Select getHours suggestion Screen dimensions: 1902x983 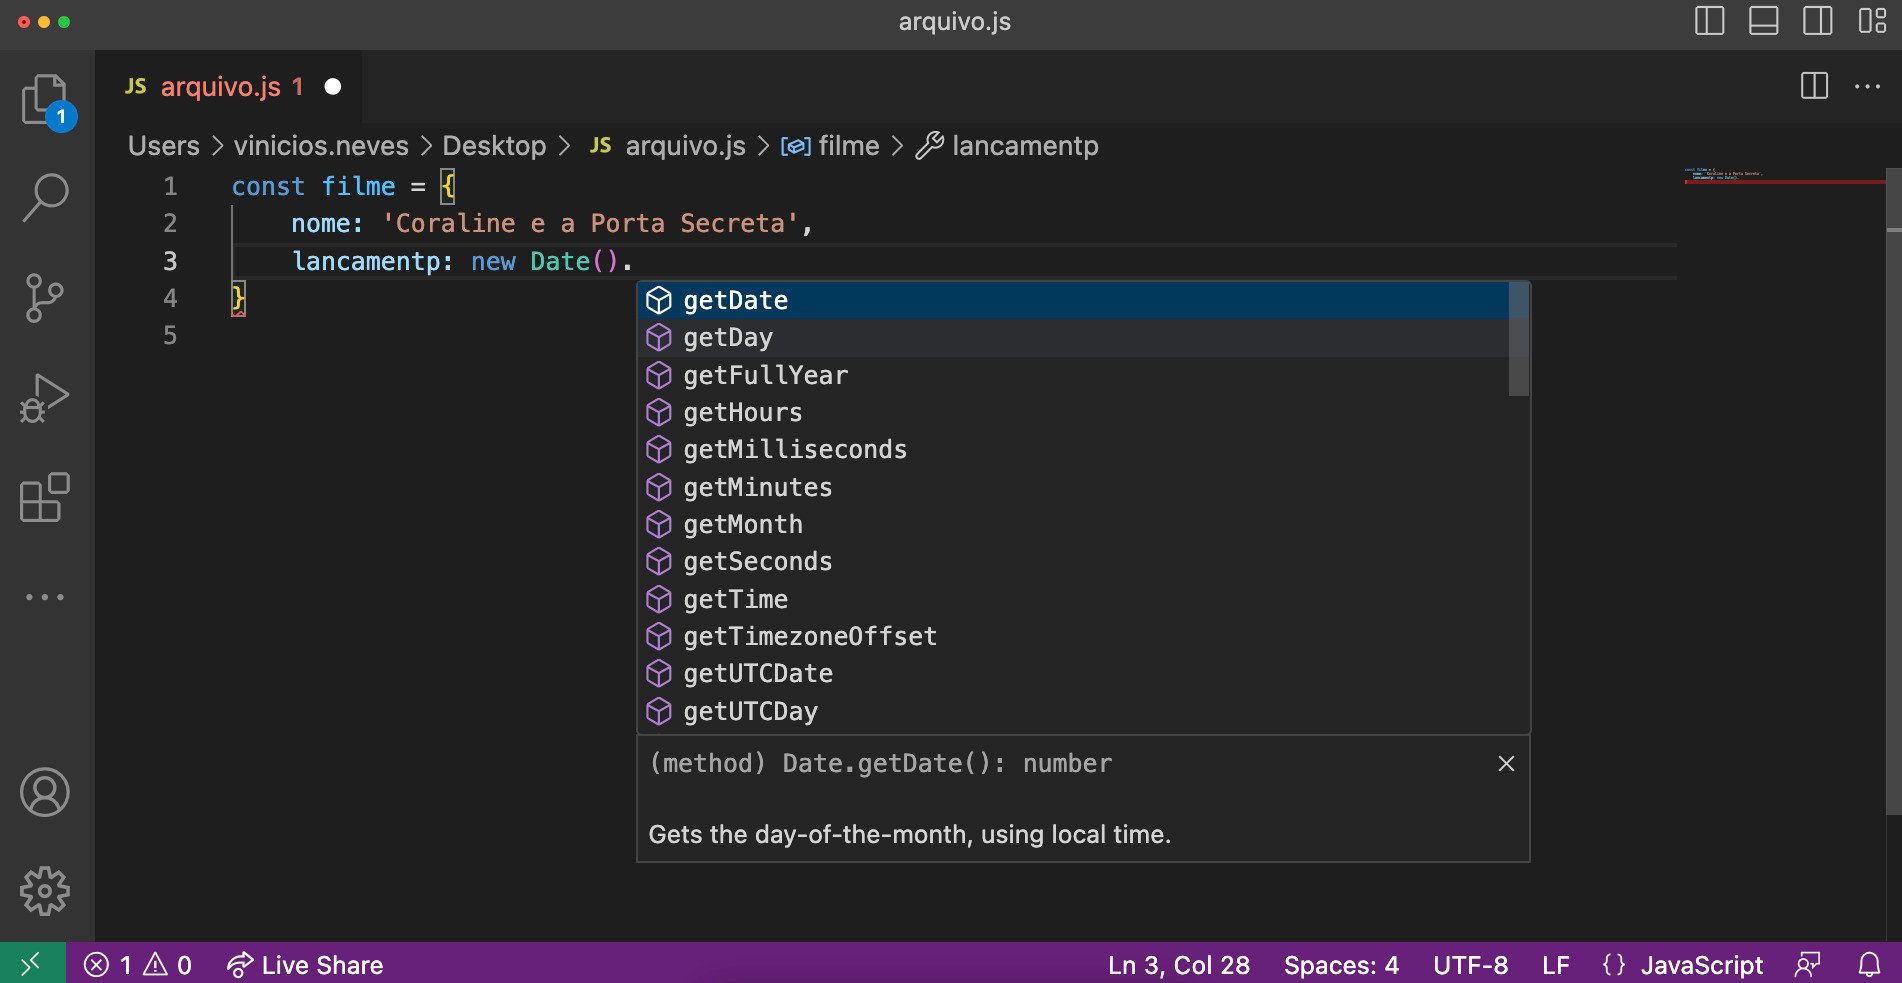tap(1073, 412)
